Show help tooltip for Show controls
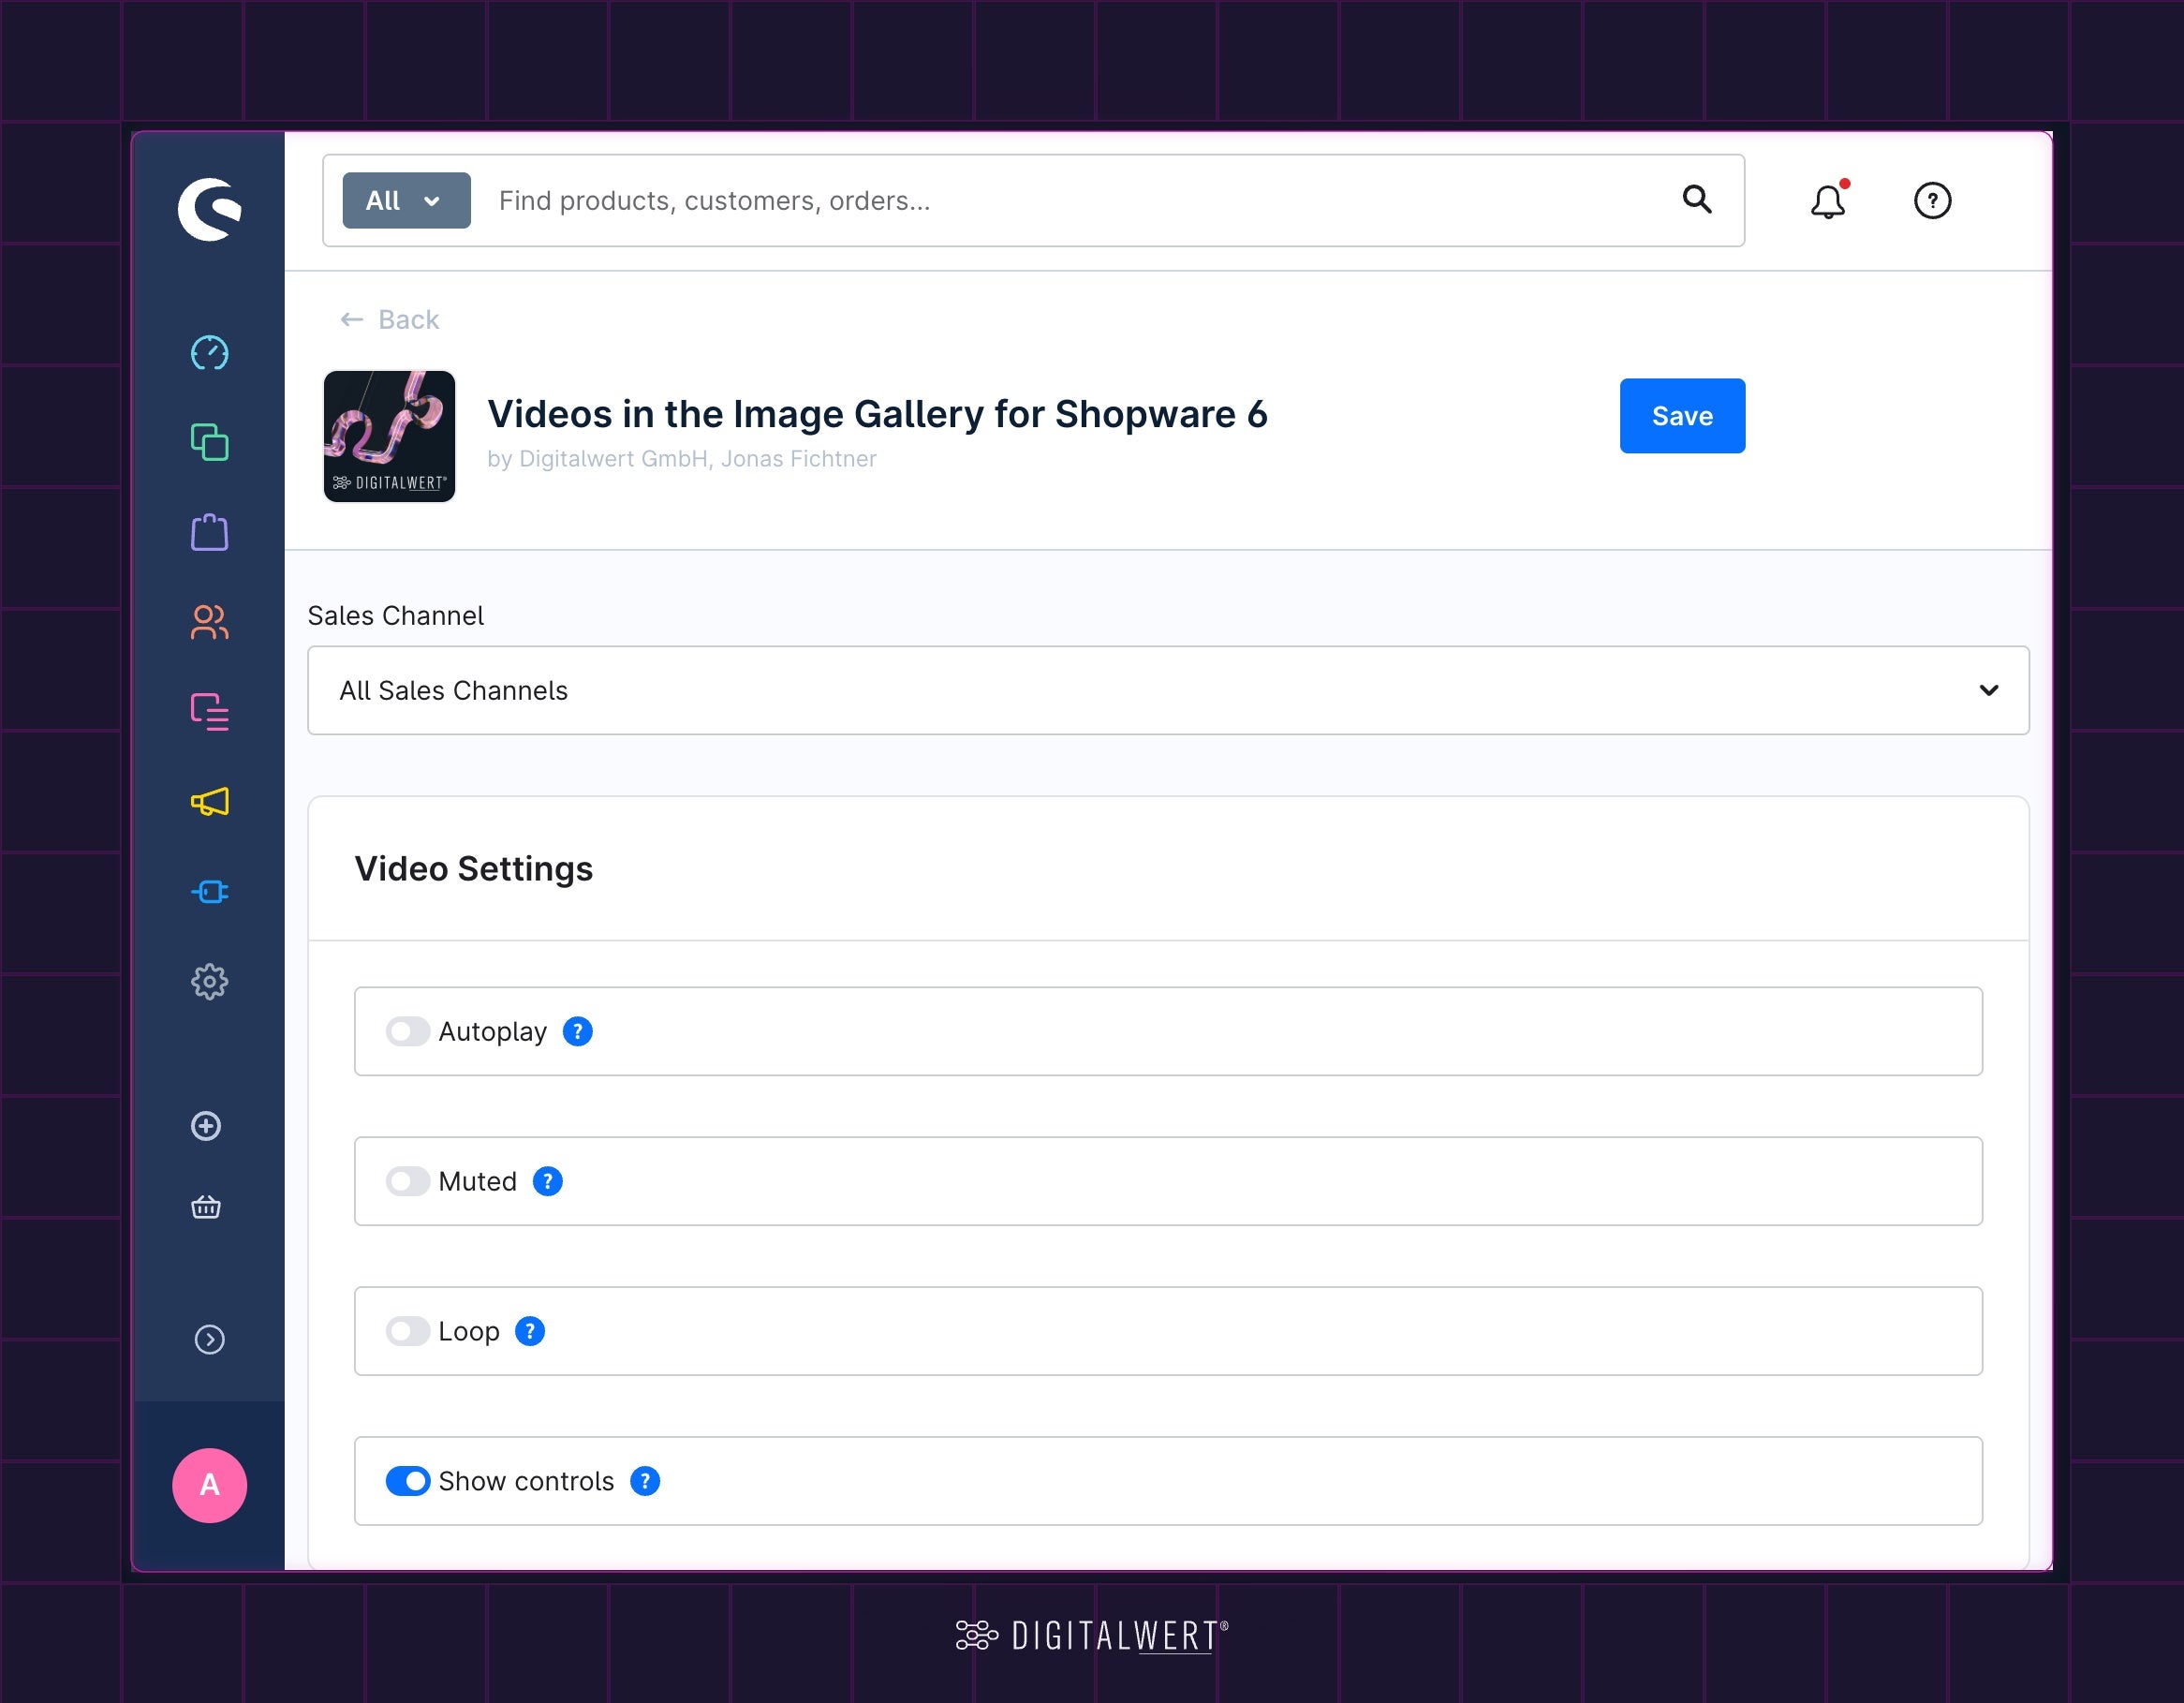This screenshot has height=1703, width=2184. point(644,1481)
